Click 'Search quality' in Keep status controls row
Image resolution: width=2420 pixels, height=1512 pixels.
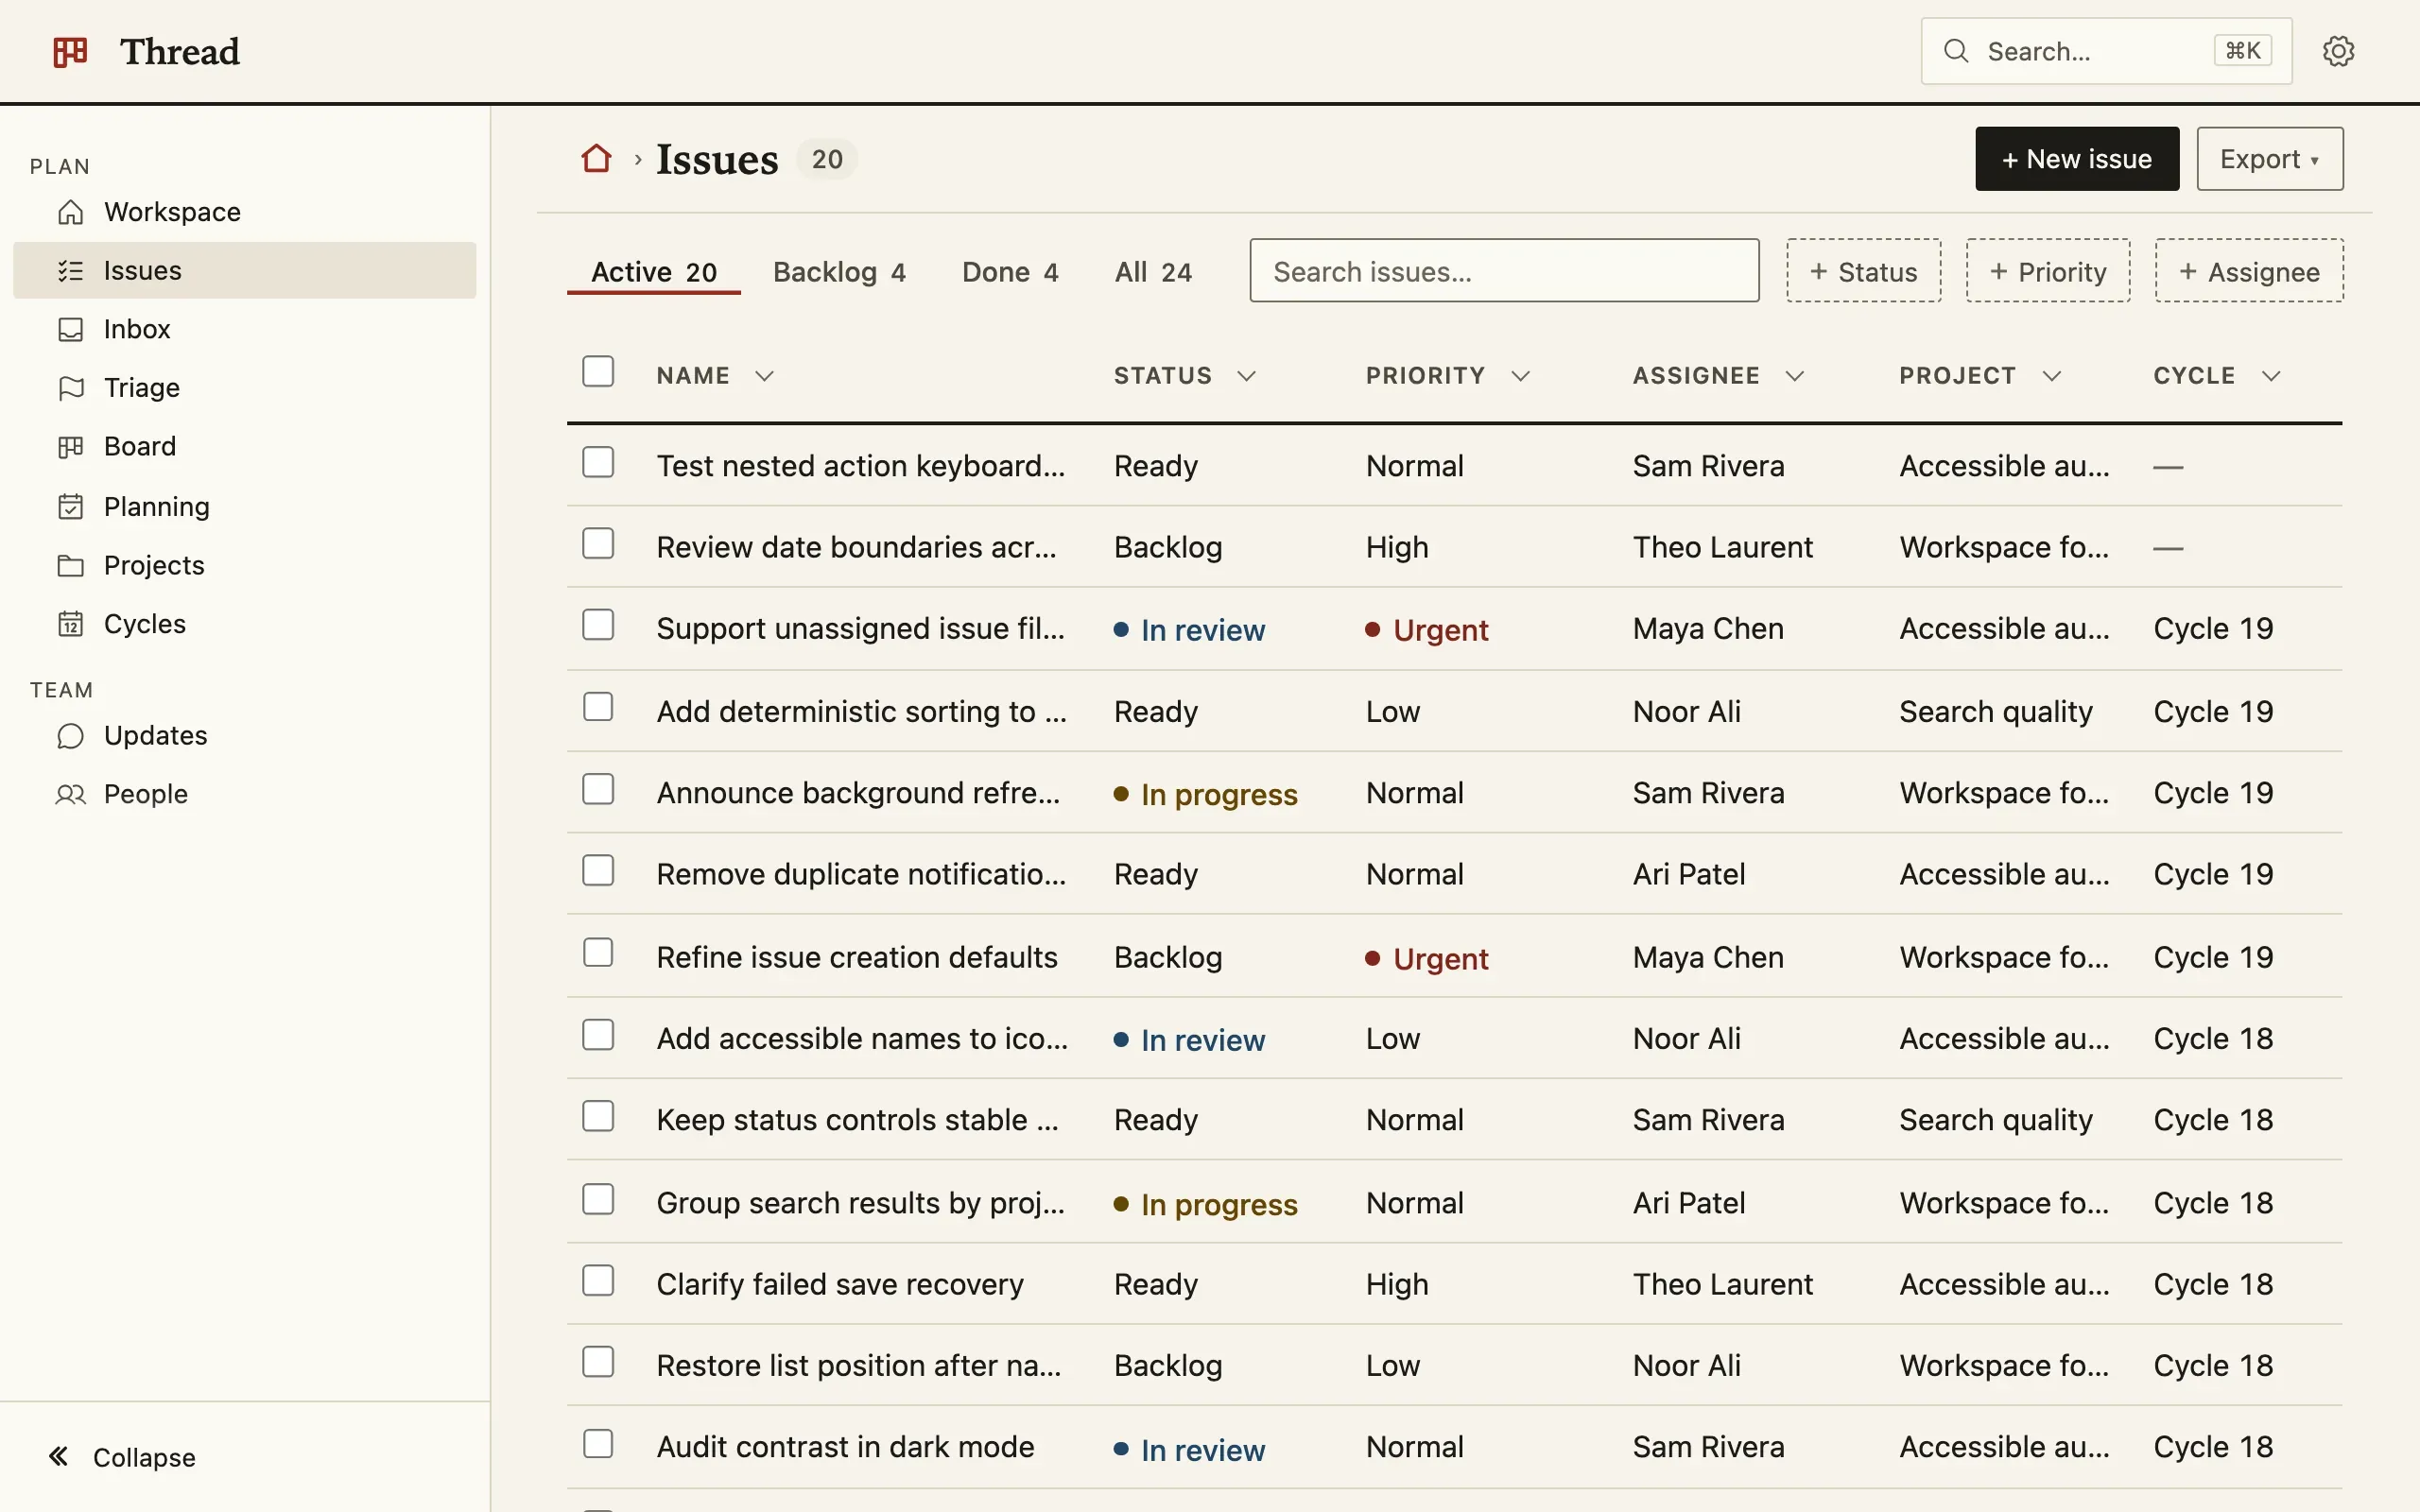pos(1995,1120)
